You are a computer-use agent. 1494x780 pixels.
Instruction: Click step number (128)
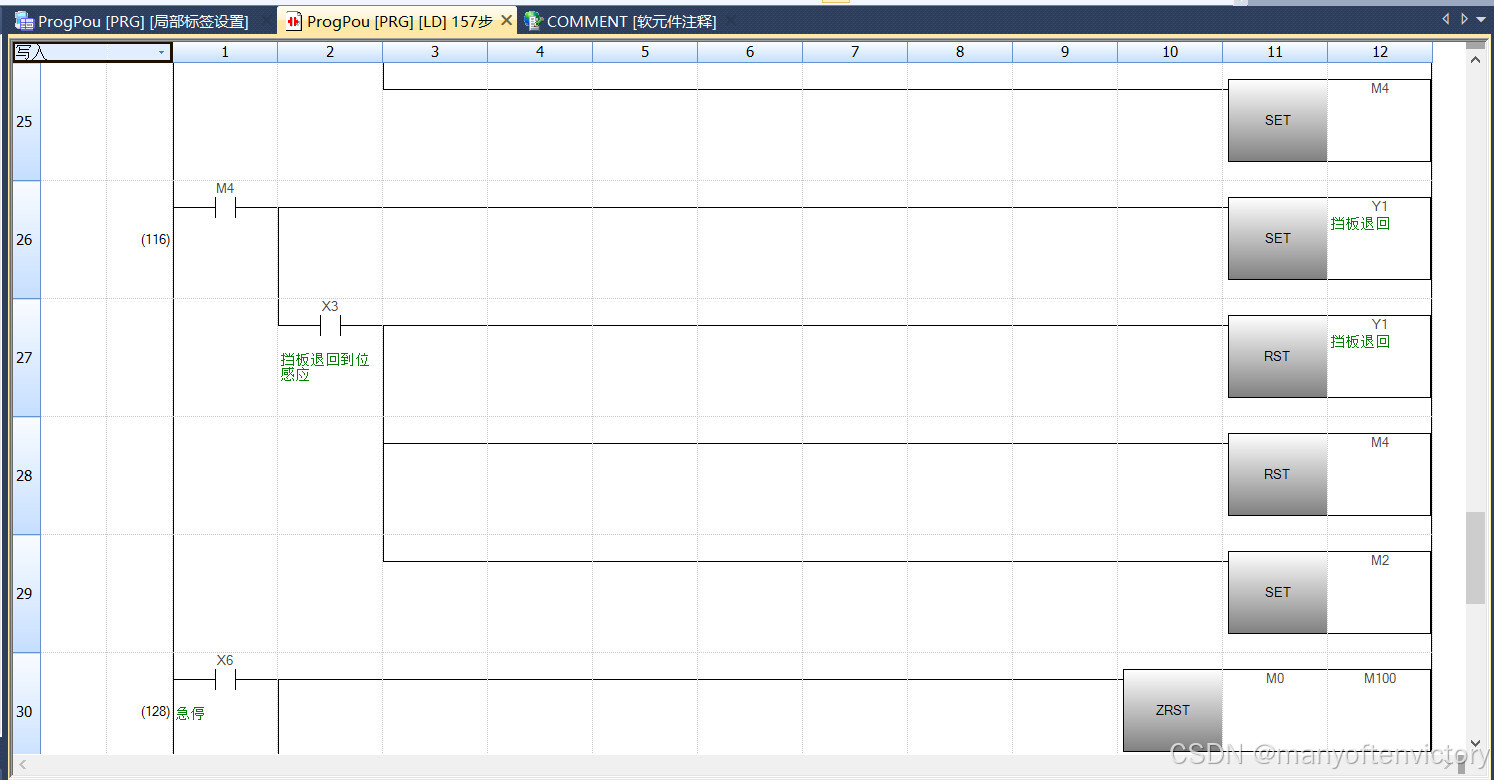[155, 712]
